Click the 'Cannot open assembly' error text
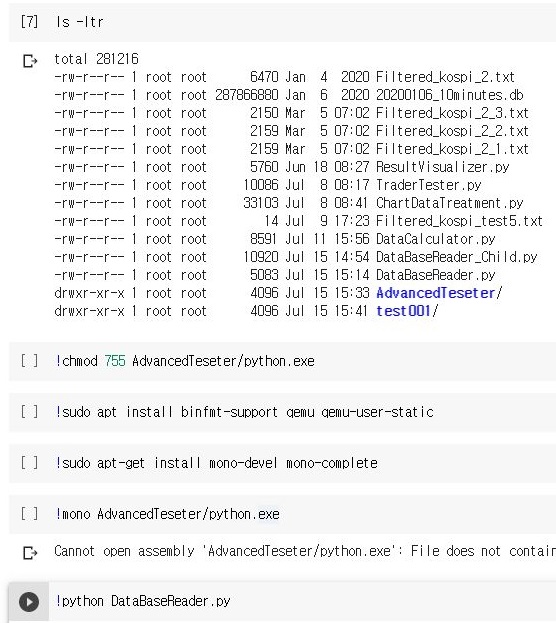The height and width of the screenshot is (623, 556). coord(305,551)
